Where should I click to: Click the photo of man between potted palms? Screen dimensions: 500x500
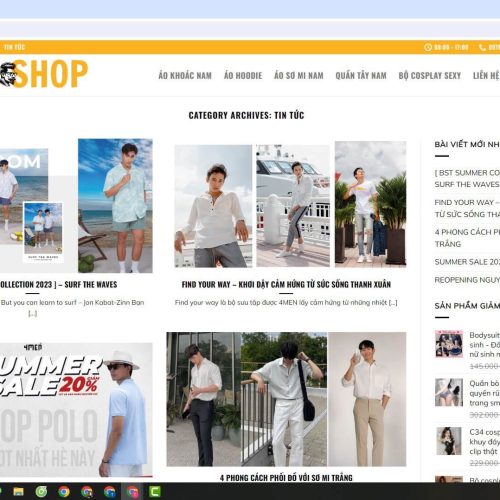point(371,204)
